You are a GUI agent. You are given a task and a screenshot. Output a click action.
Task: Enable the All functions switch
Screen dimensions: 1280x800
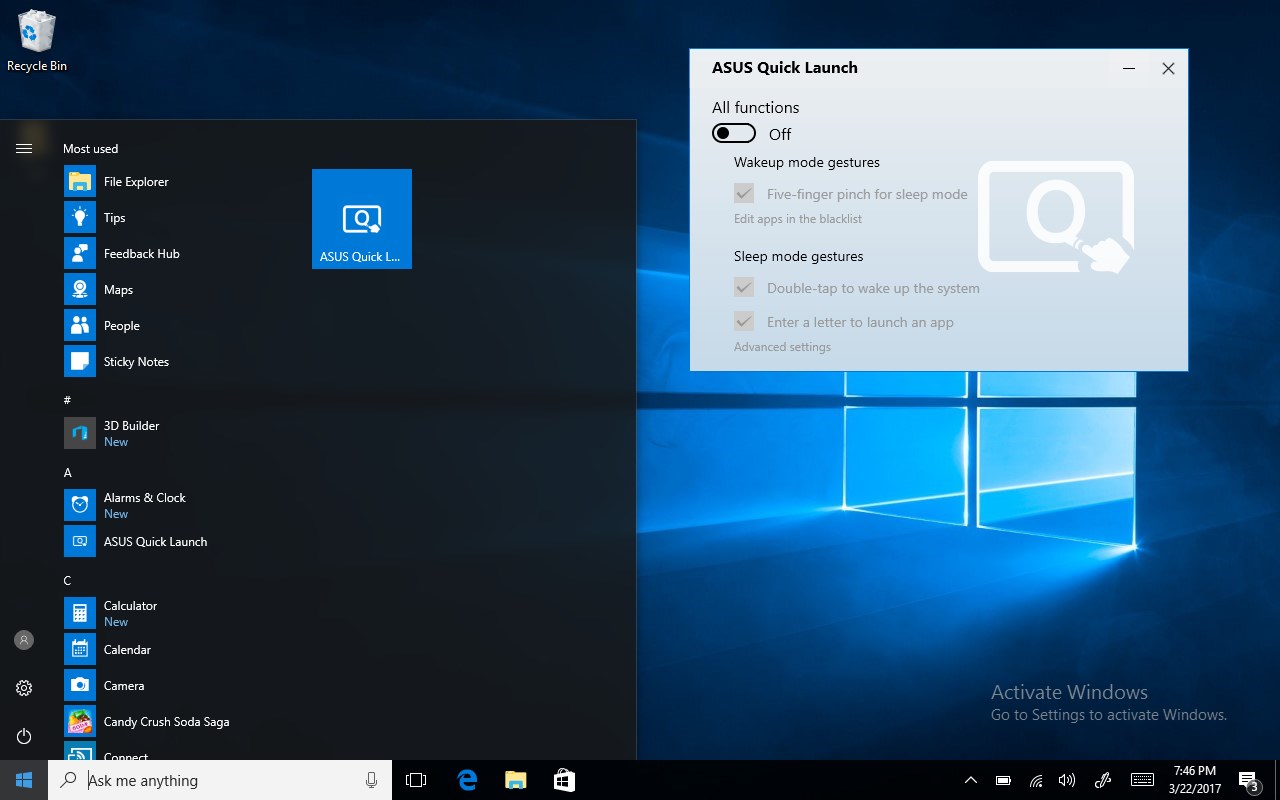point(733,133)
